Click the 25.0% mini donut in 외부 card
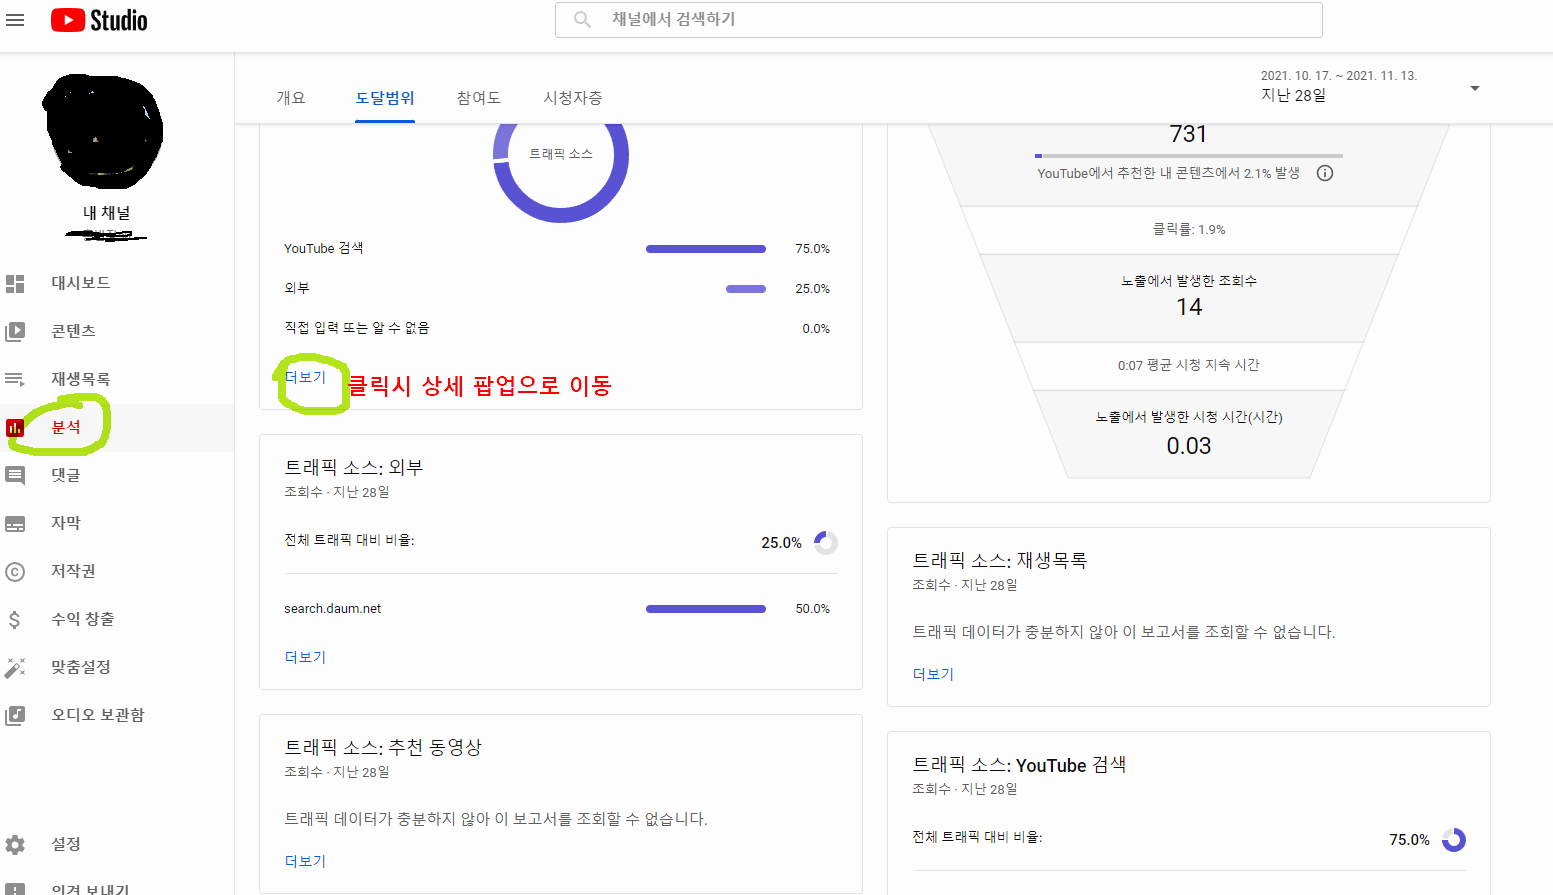Screen dimensions: 1553x895 click(825, 543)
